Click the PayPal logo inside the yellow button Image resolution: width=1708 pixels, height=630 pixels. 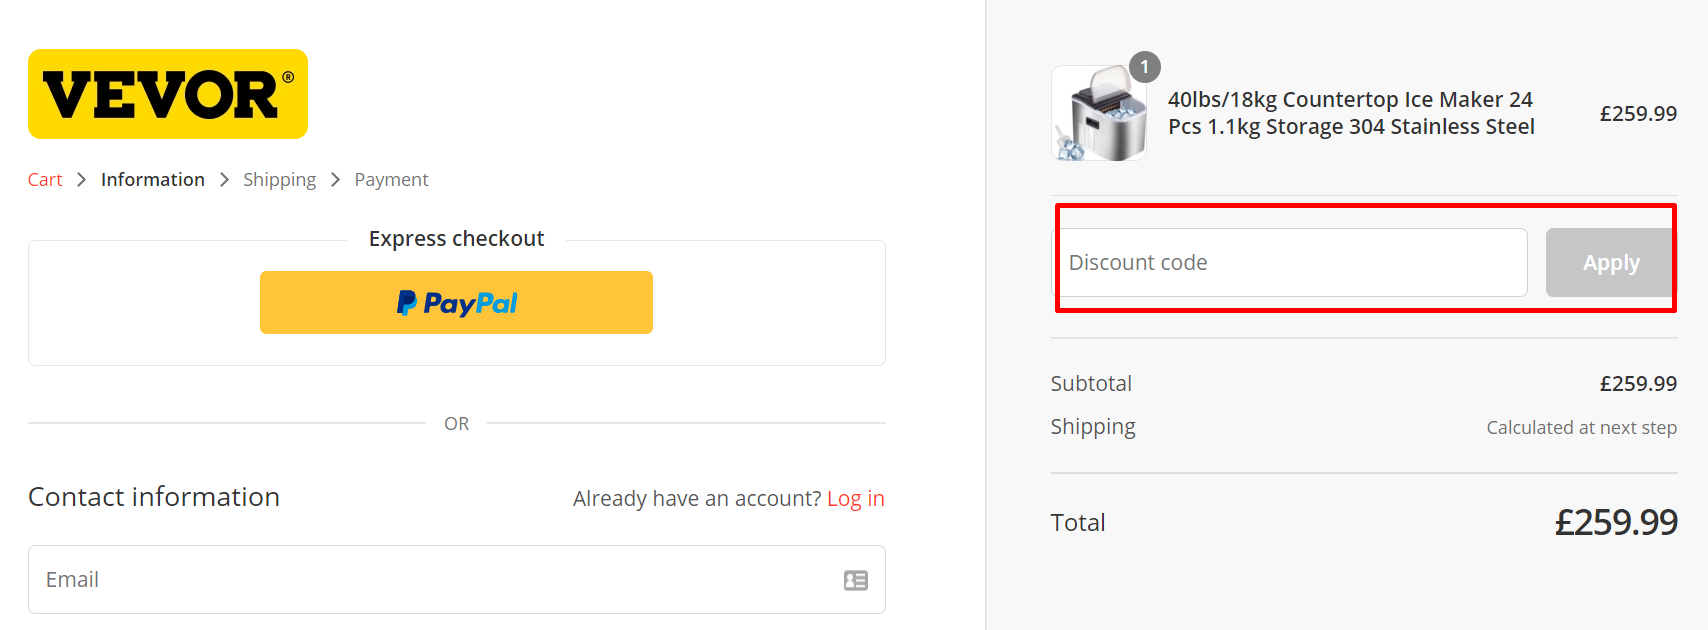point(456,302)
